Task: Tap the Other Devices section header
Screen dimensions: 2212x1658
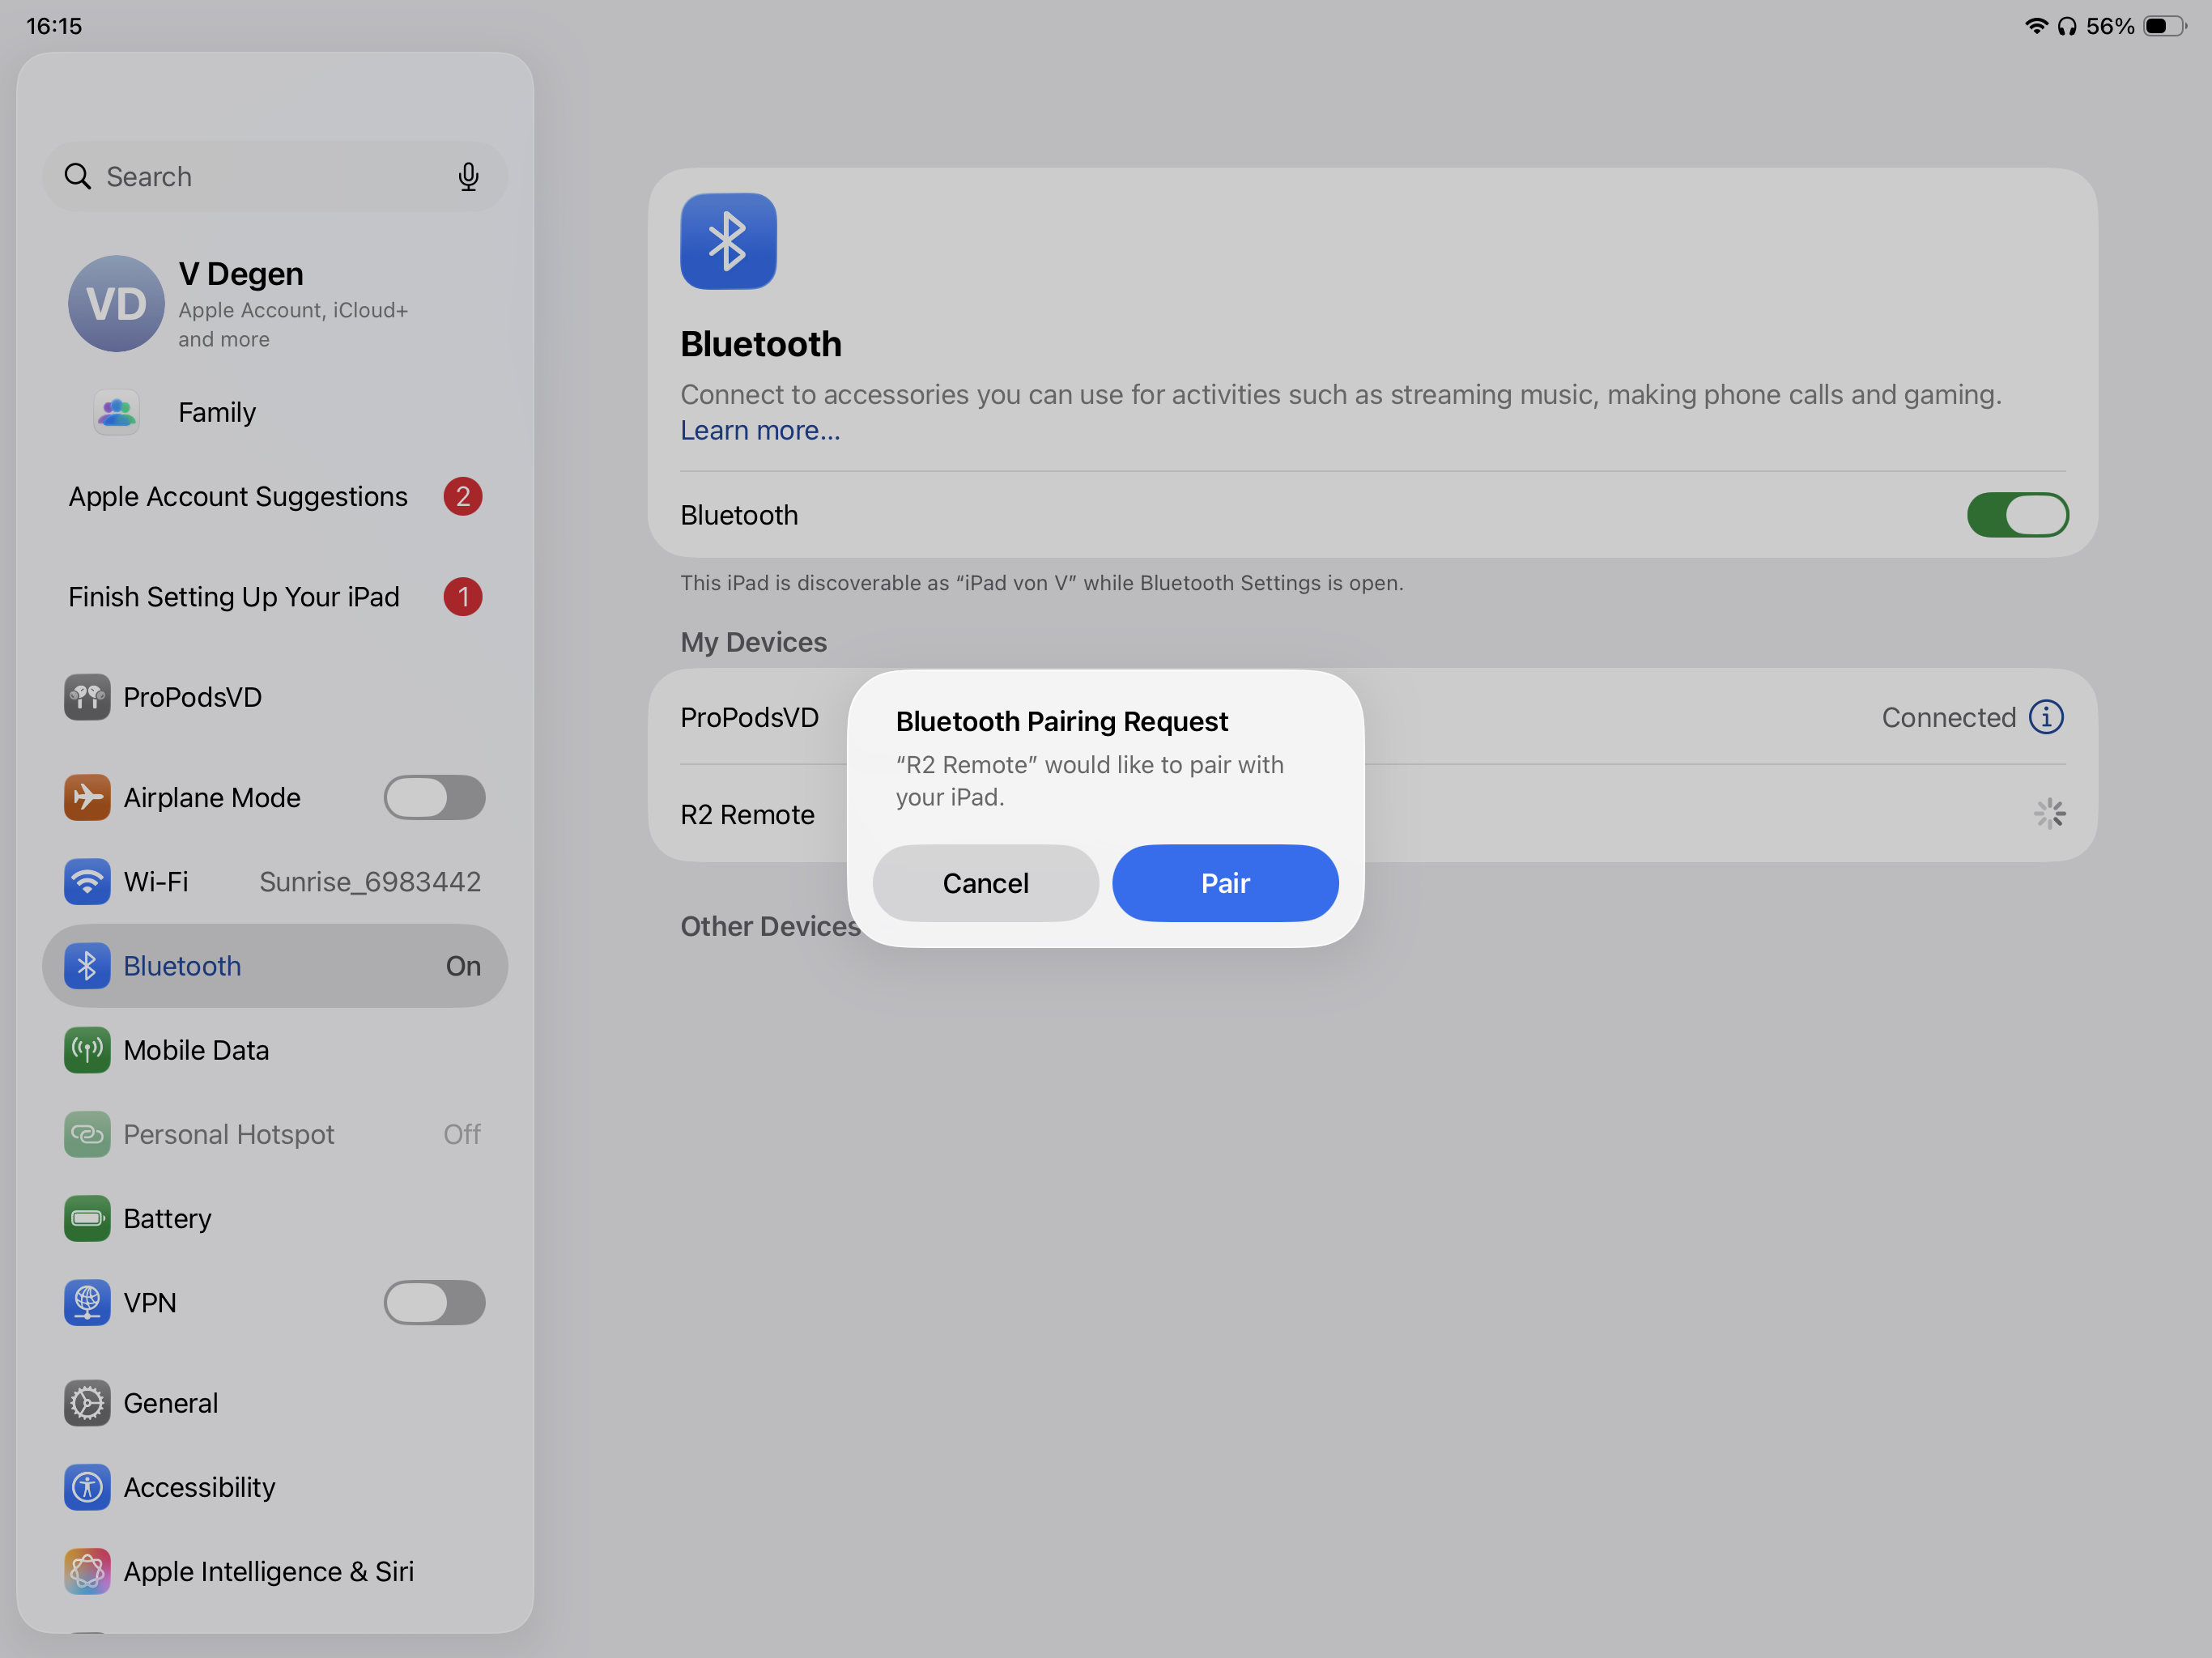Action: [770, 926]
